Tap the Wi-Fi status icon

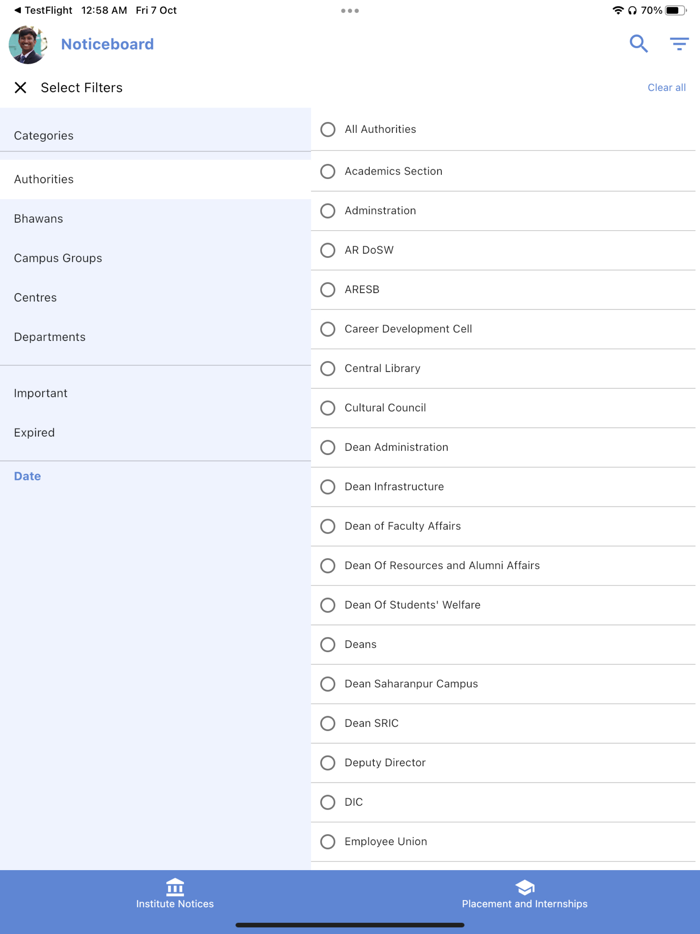pyautogui.click(x=618, y=10)
